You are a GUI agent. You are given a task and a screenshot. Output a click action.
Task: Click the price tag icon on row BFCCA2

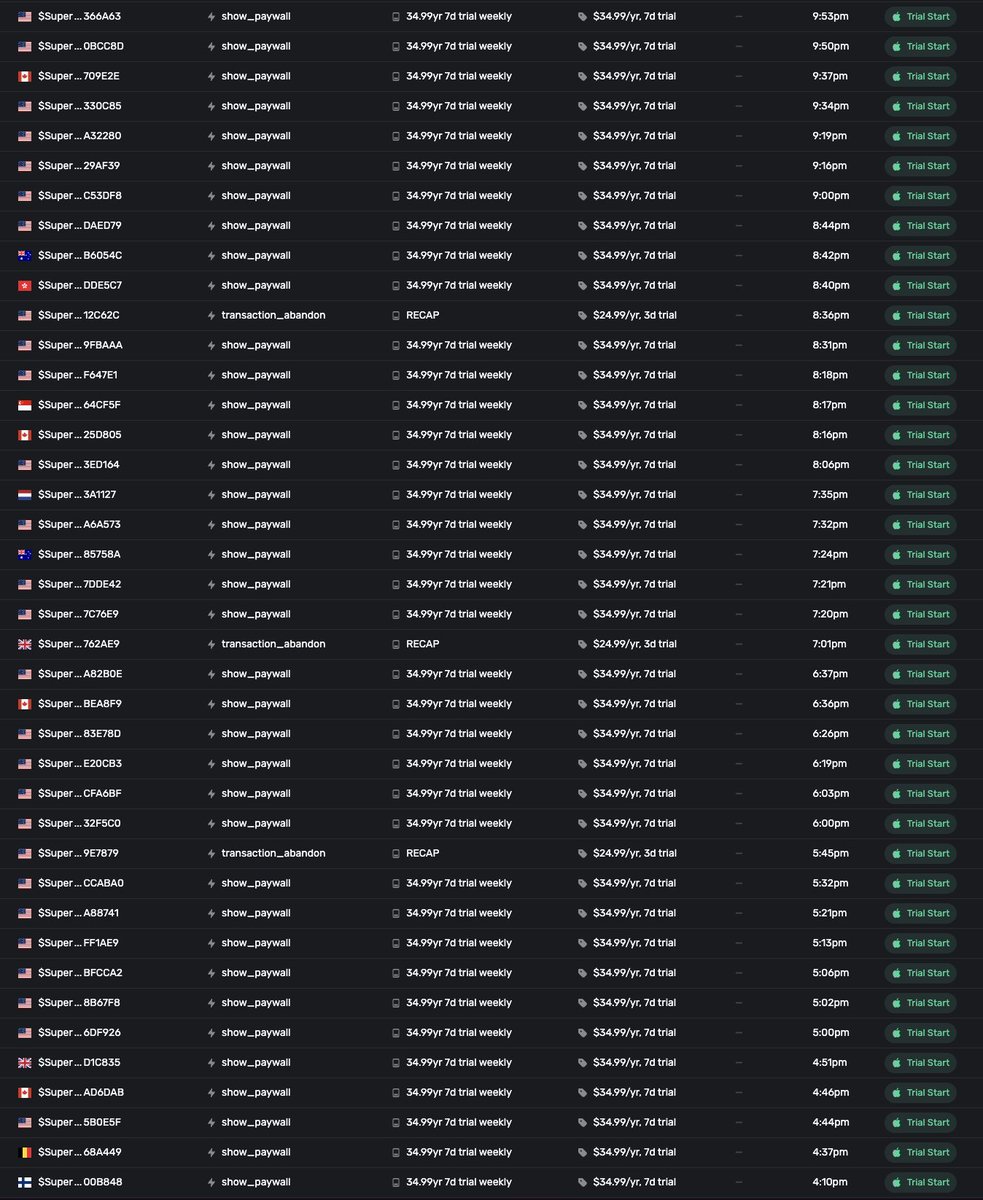click(x=583, y=973)
